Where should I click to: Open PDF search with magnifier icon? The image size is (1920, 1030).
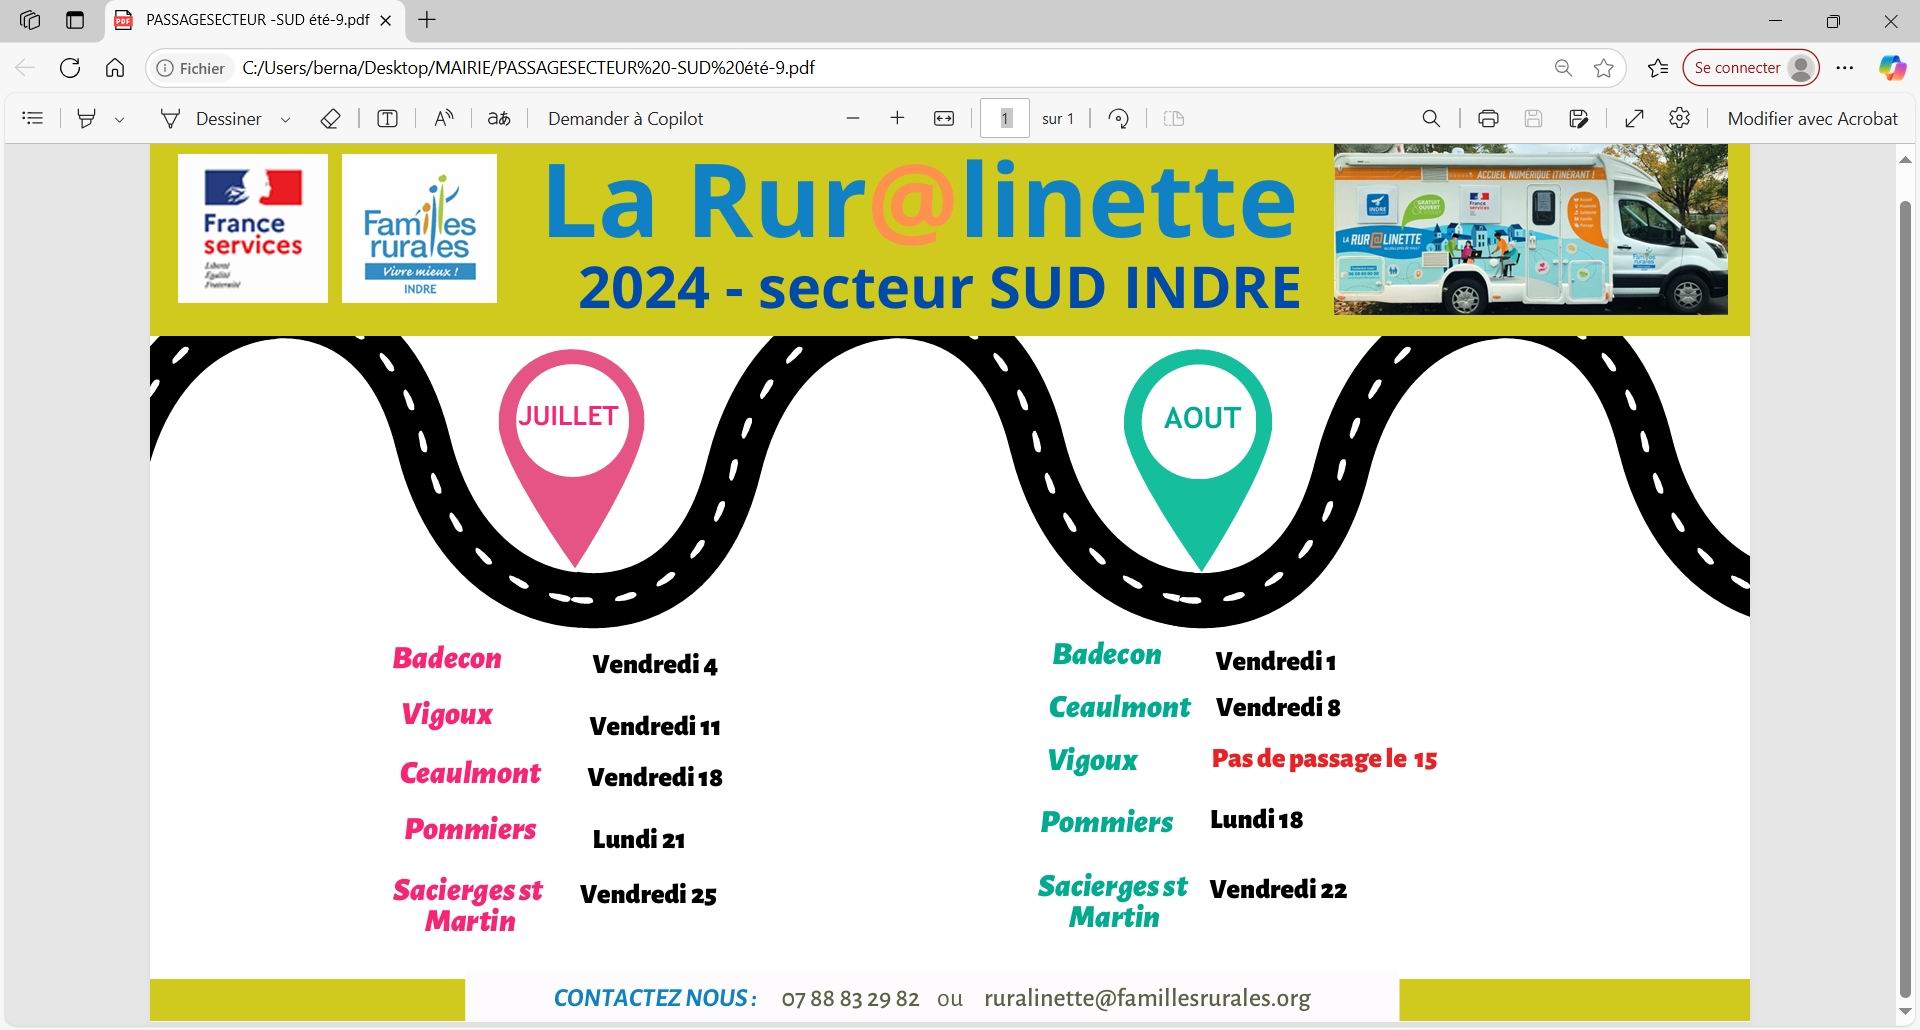point(1431,118)
